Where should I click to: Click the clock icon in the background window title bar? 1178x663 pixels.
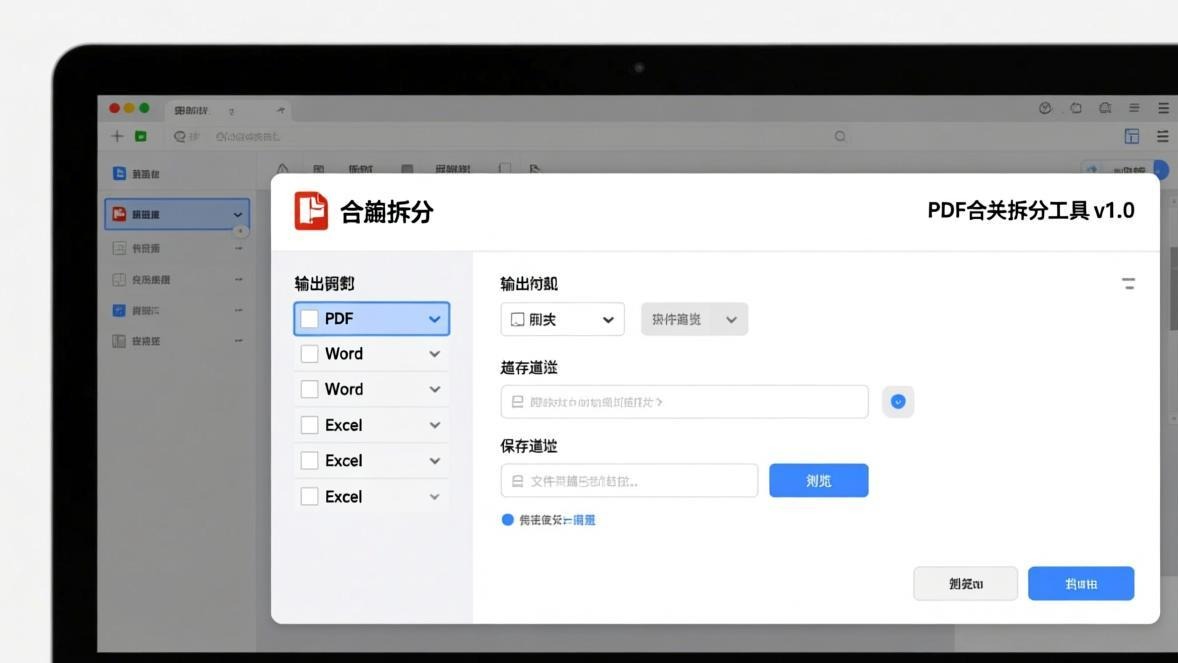(1045, 108)
